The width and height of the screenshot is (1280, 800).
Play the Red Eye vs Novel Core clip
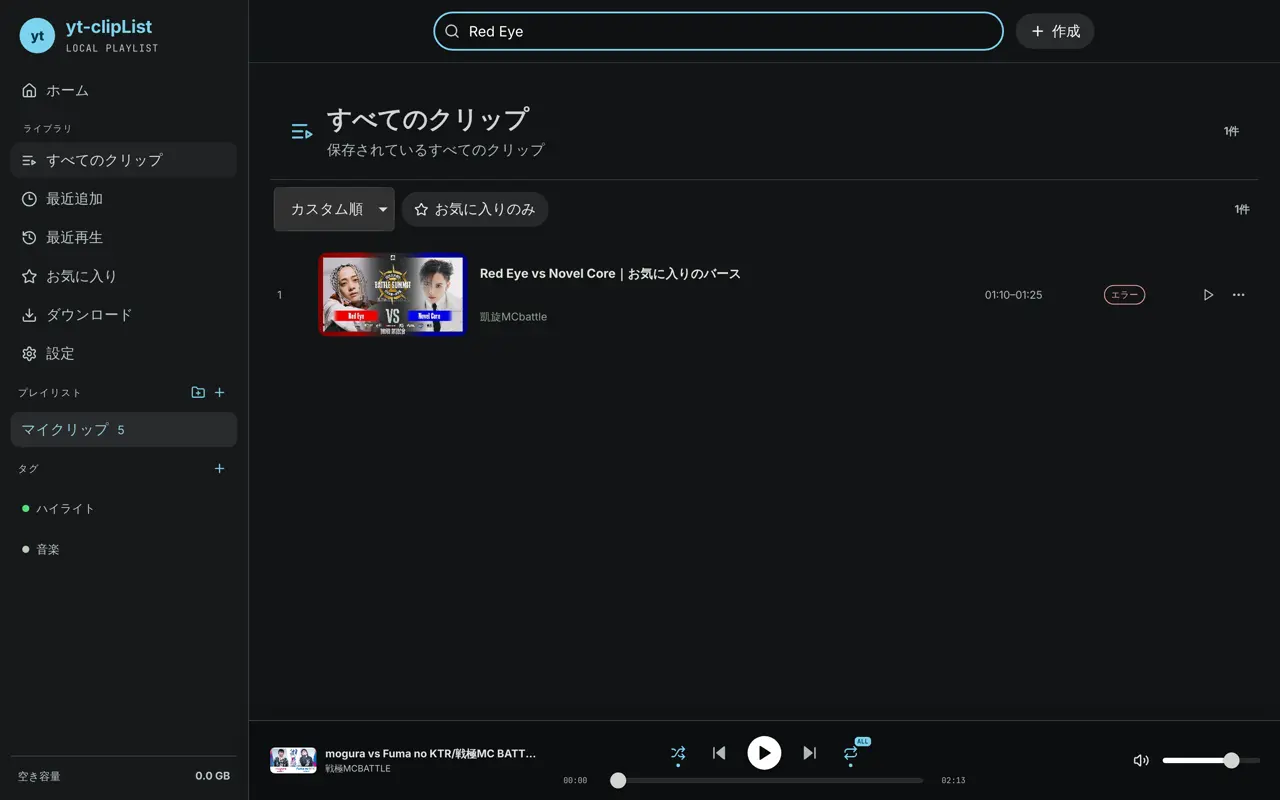coord(1208,295)
